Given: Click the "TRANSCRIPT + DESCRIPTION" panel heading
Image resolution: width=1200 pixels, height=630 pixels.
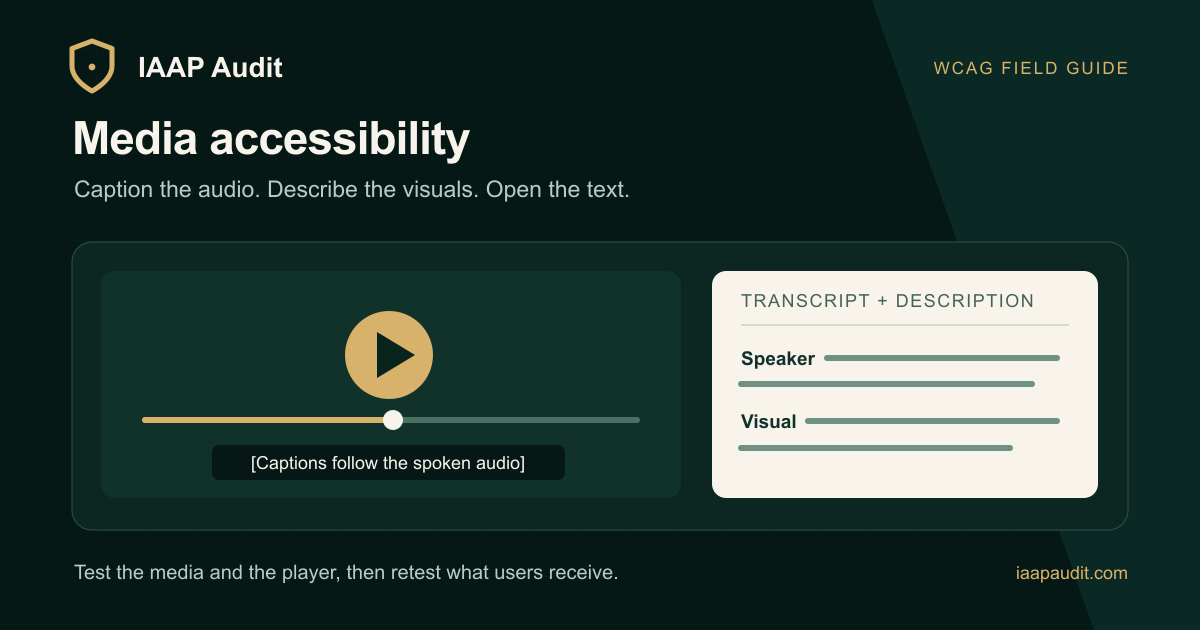Looking at the screenshot, I should click(x=888, y=301).
